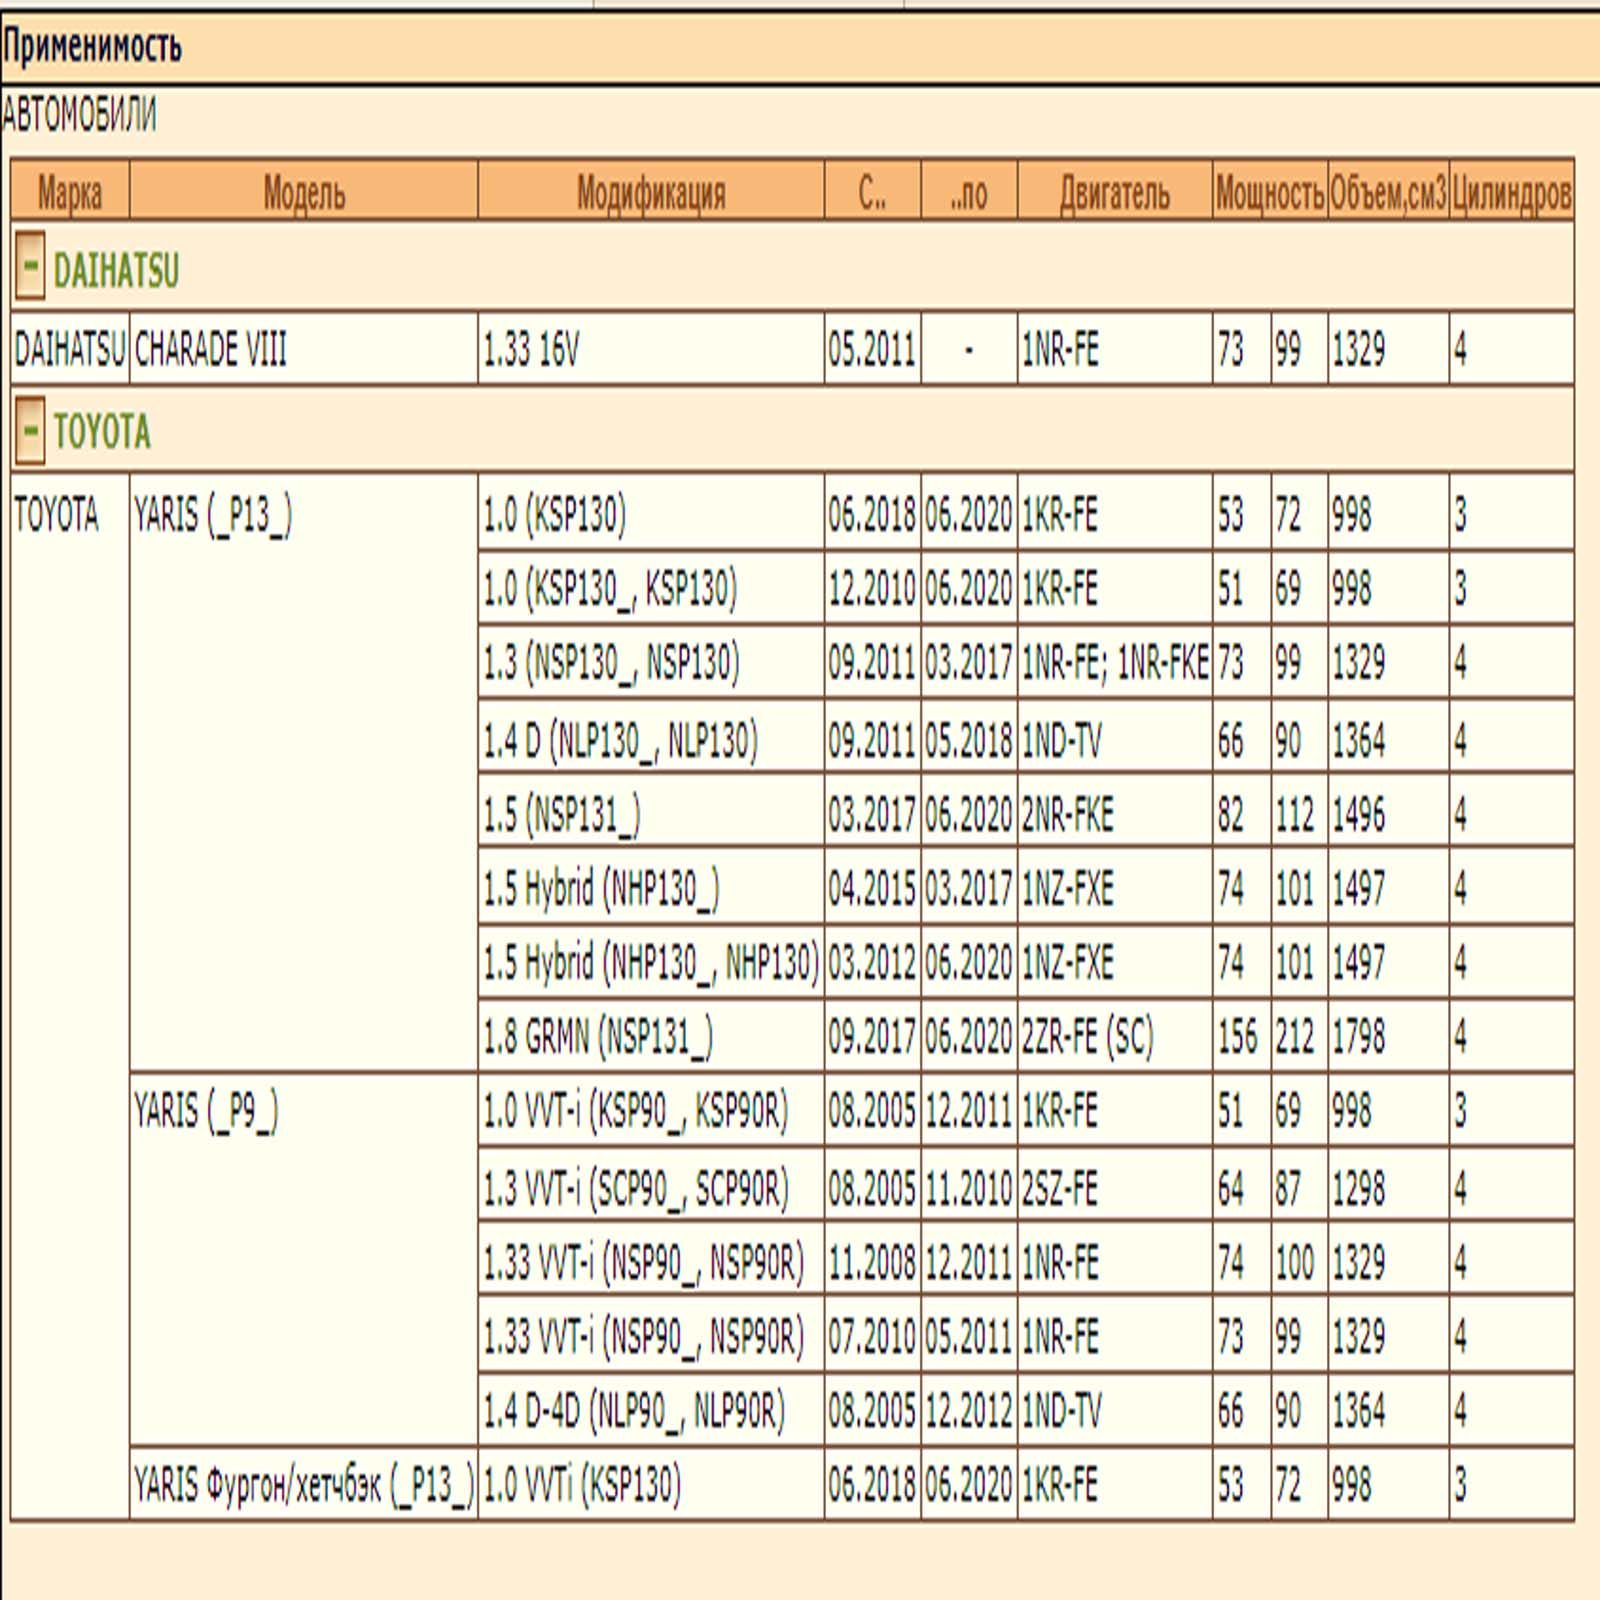
Task: Click the Двигатель column header
Action: tap(1114, 192)
